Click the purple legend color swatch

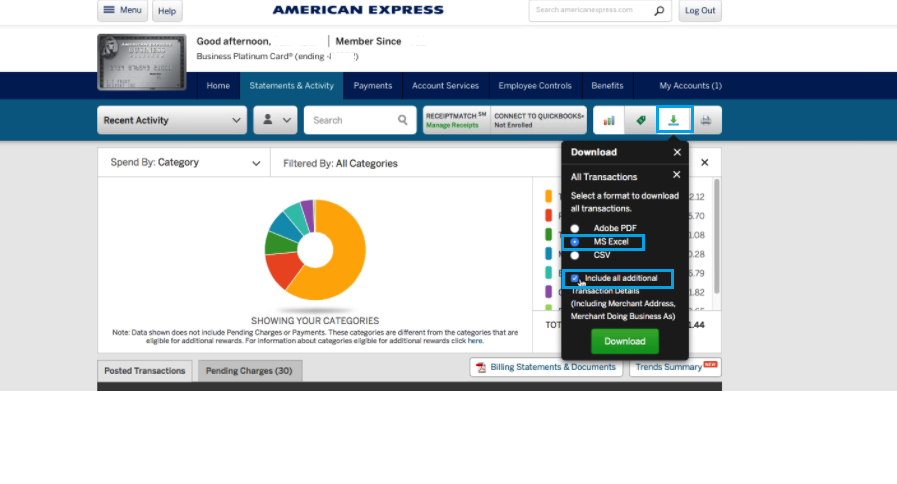[x=549, y=292]
